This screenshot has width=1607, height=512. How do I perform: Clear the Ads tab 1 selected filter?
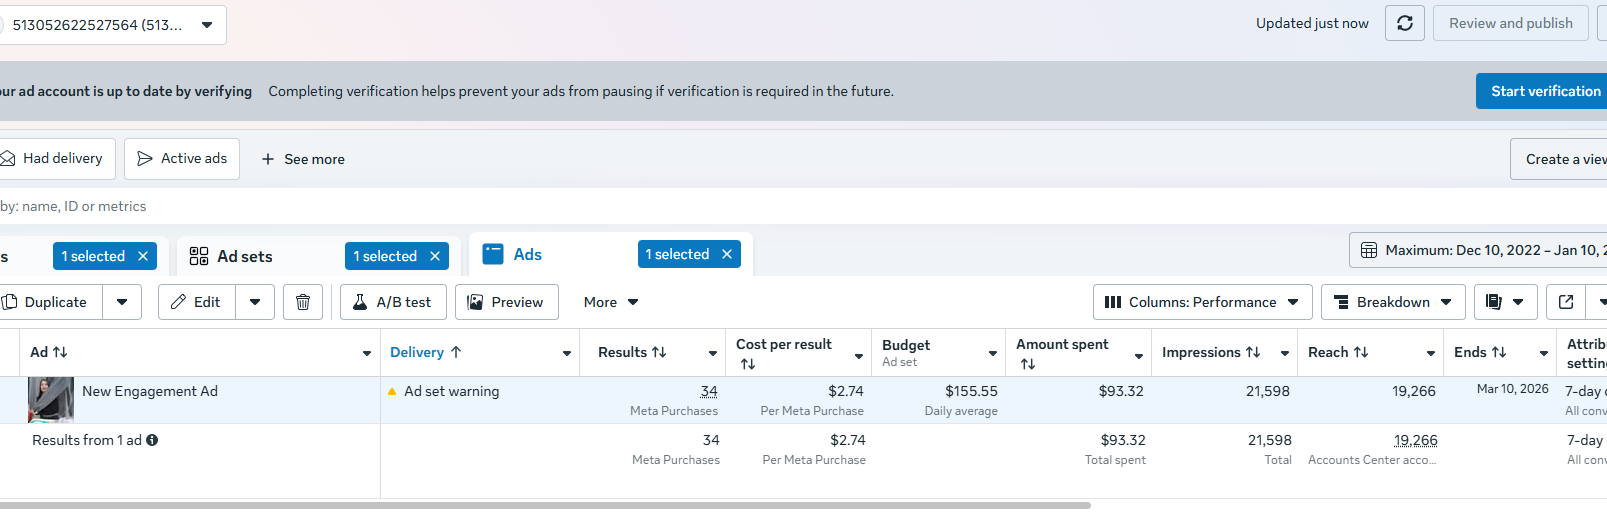[x=727, y=255]
